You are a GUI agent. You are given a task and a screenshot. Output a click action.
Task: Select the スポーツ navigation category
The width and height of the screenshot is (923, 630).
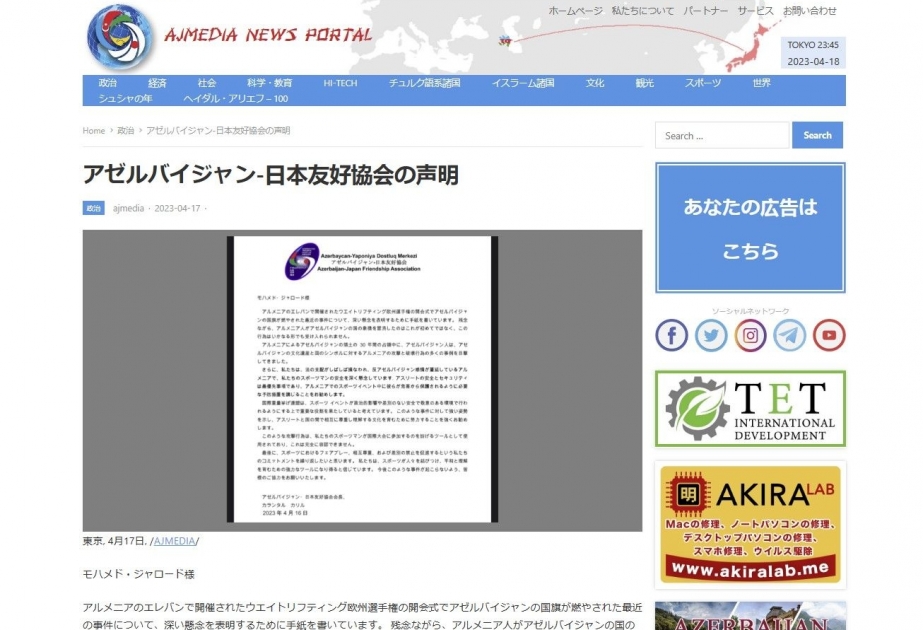coord(703,83)
